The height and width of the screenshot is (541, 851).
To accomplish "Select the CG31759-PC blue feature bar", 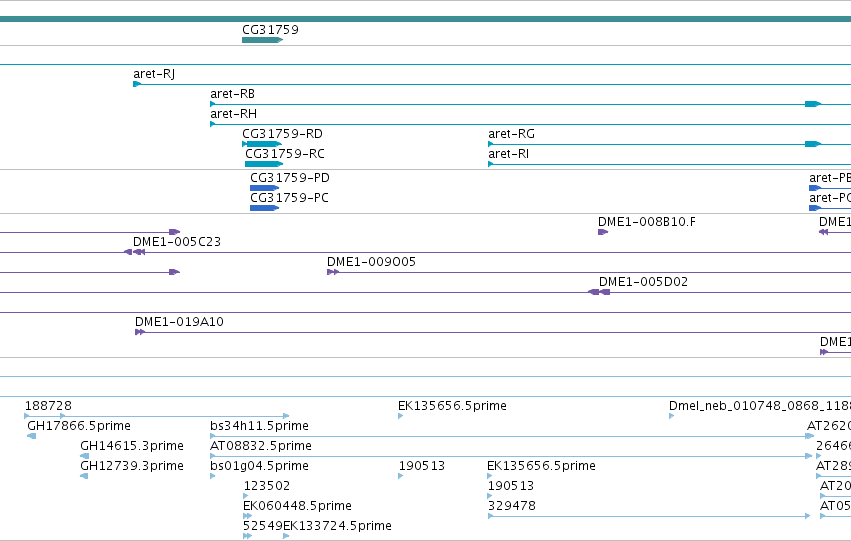I will [x=265, y=208].
